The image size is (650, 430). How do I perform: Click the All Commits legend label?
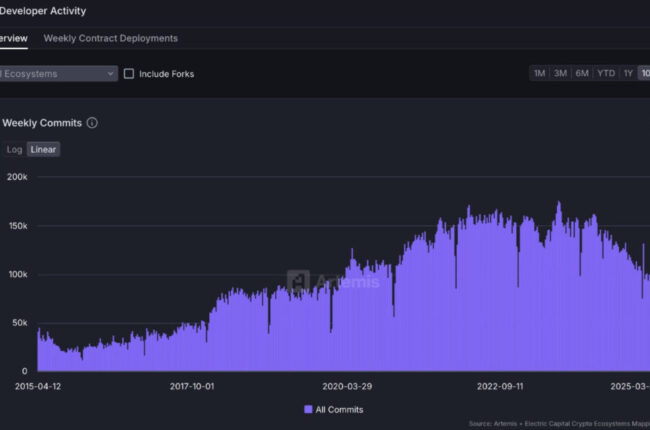[x=340, y=410]
